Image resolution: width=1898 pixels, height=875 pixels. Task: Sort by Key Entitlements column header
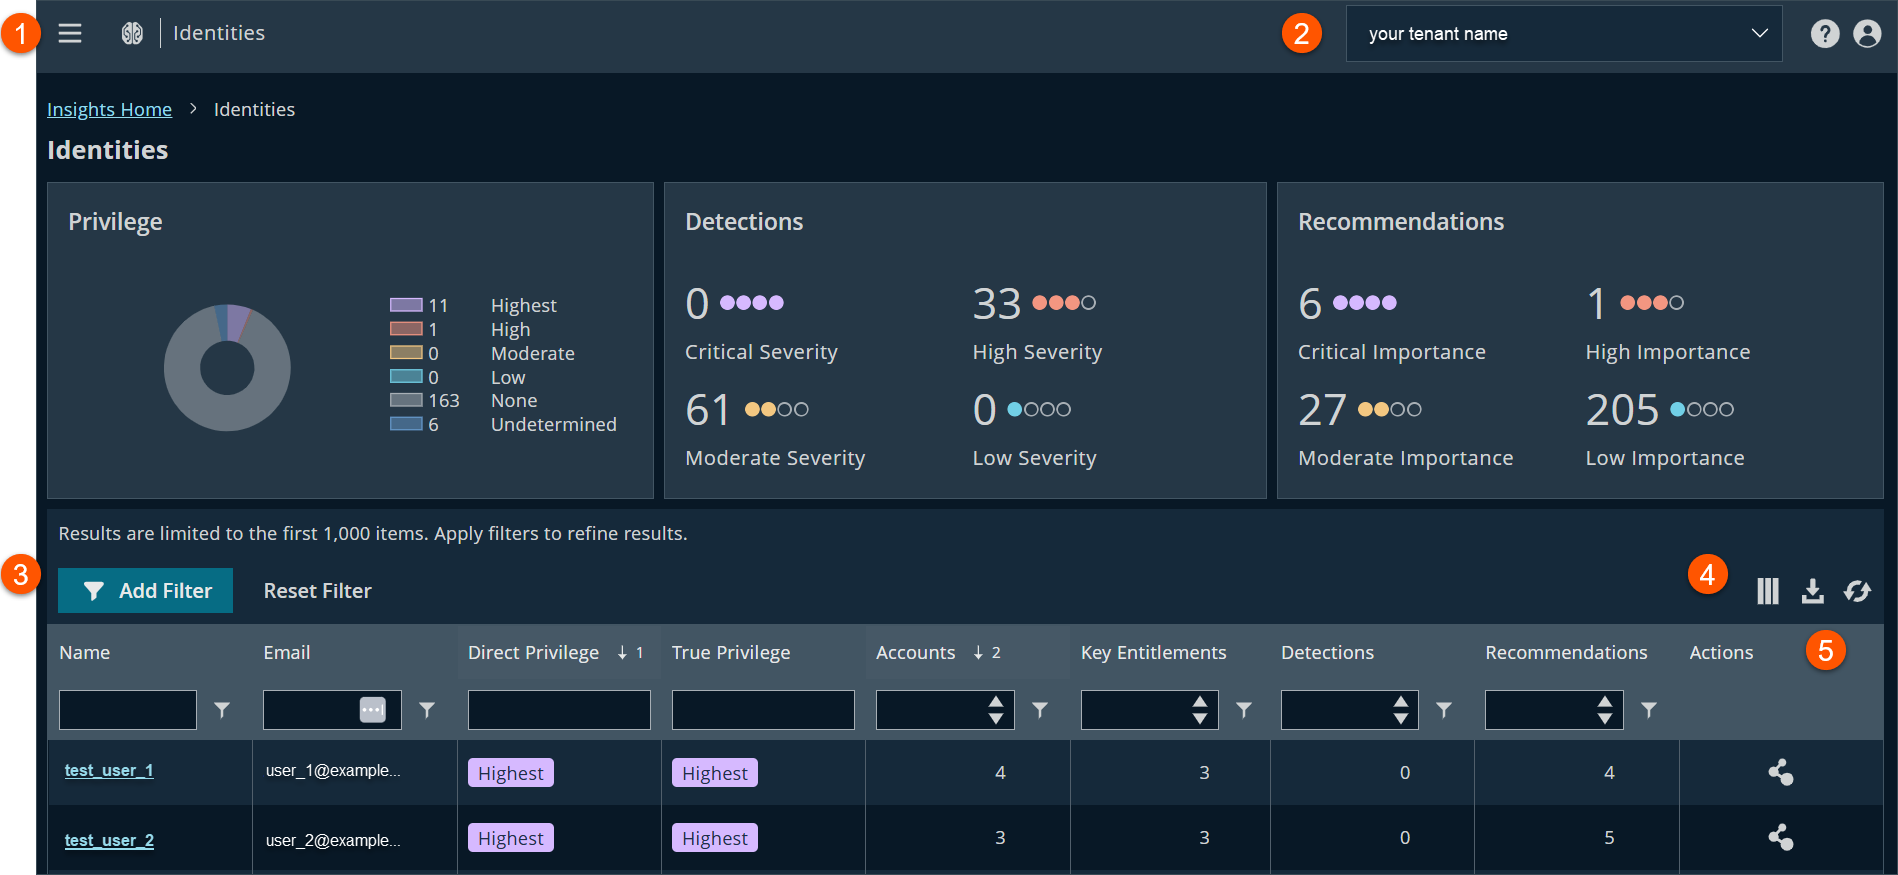point(1154,653)
